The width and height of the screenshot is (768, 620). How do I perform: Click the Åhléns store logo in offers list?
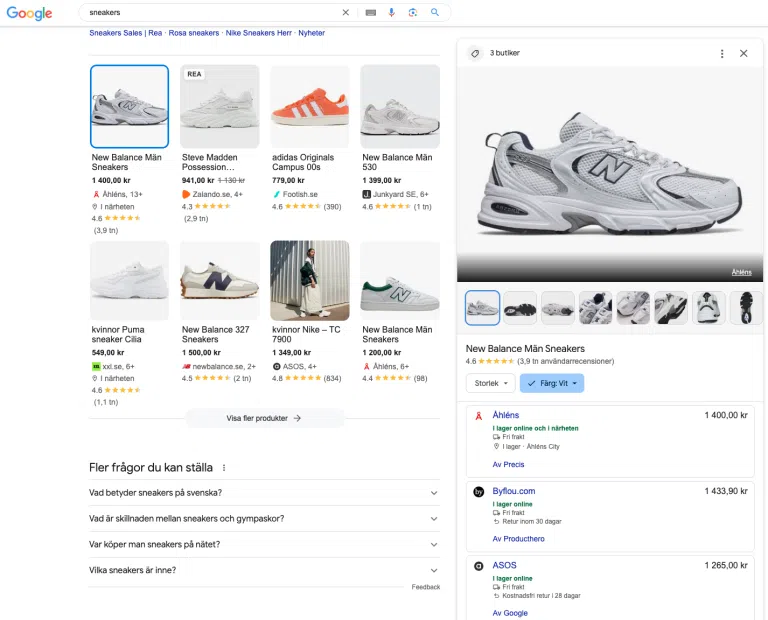479,416
